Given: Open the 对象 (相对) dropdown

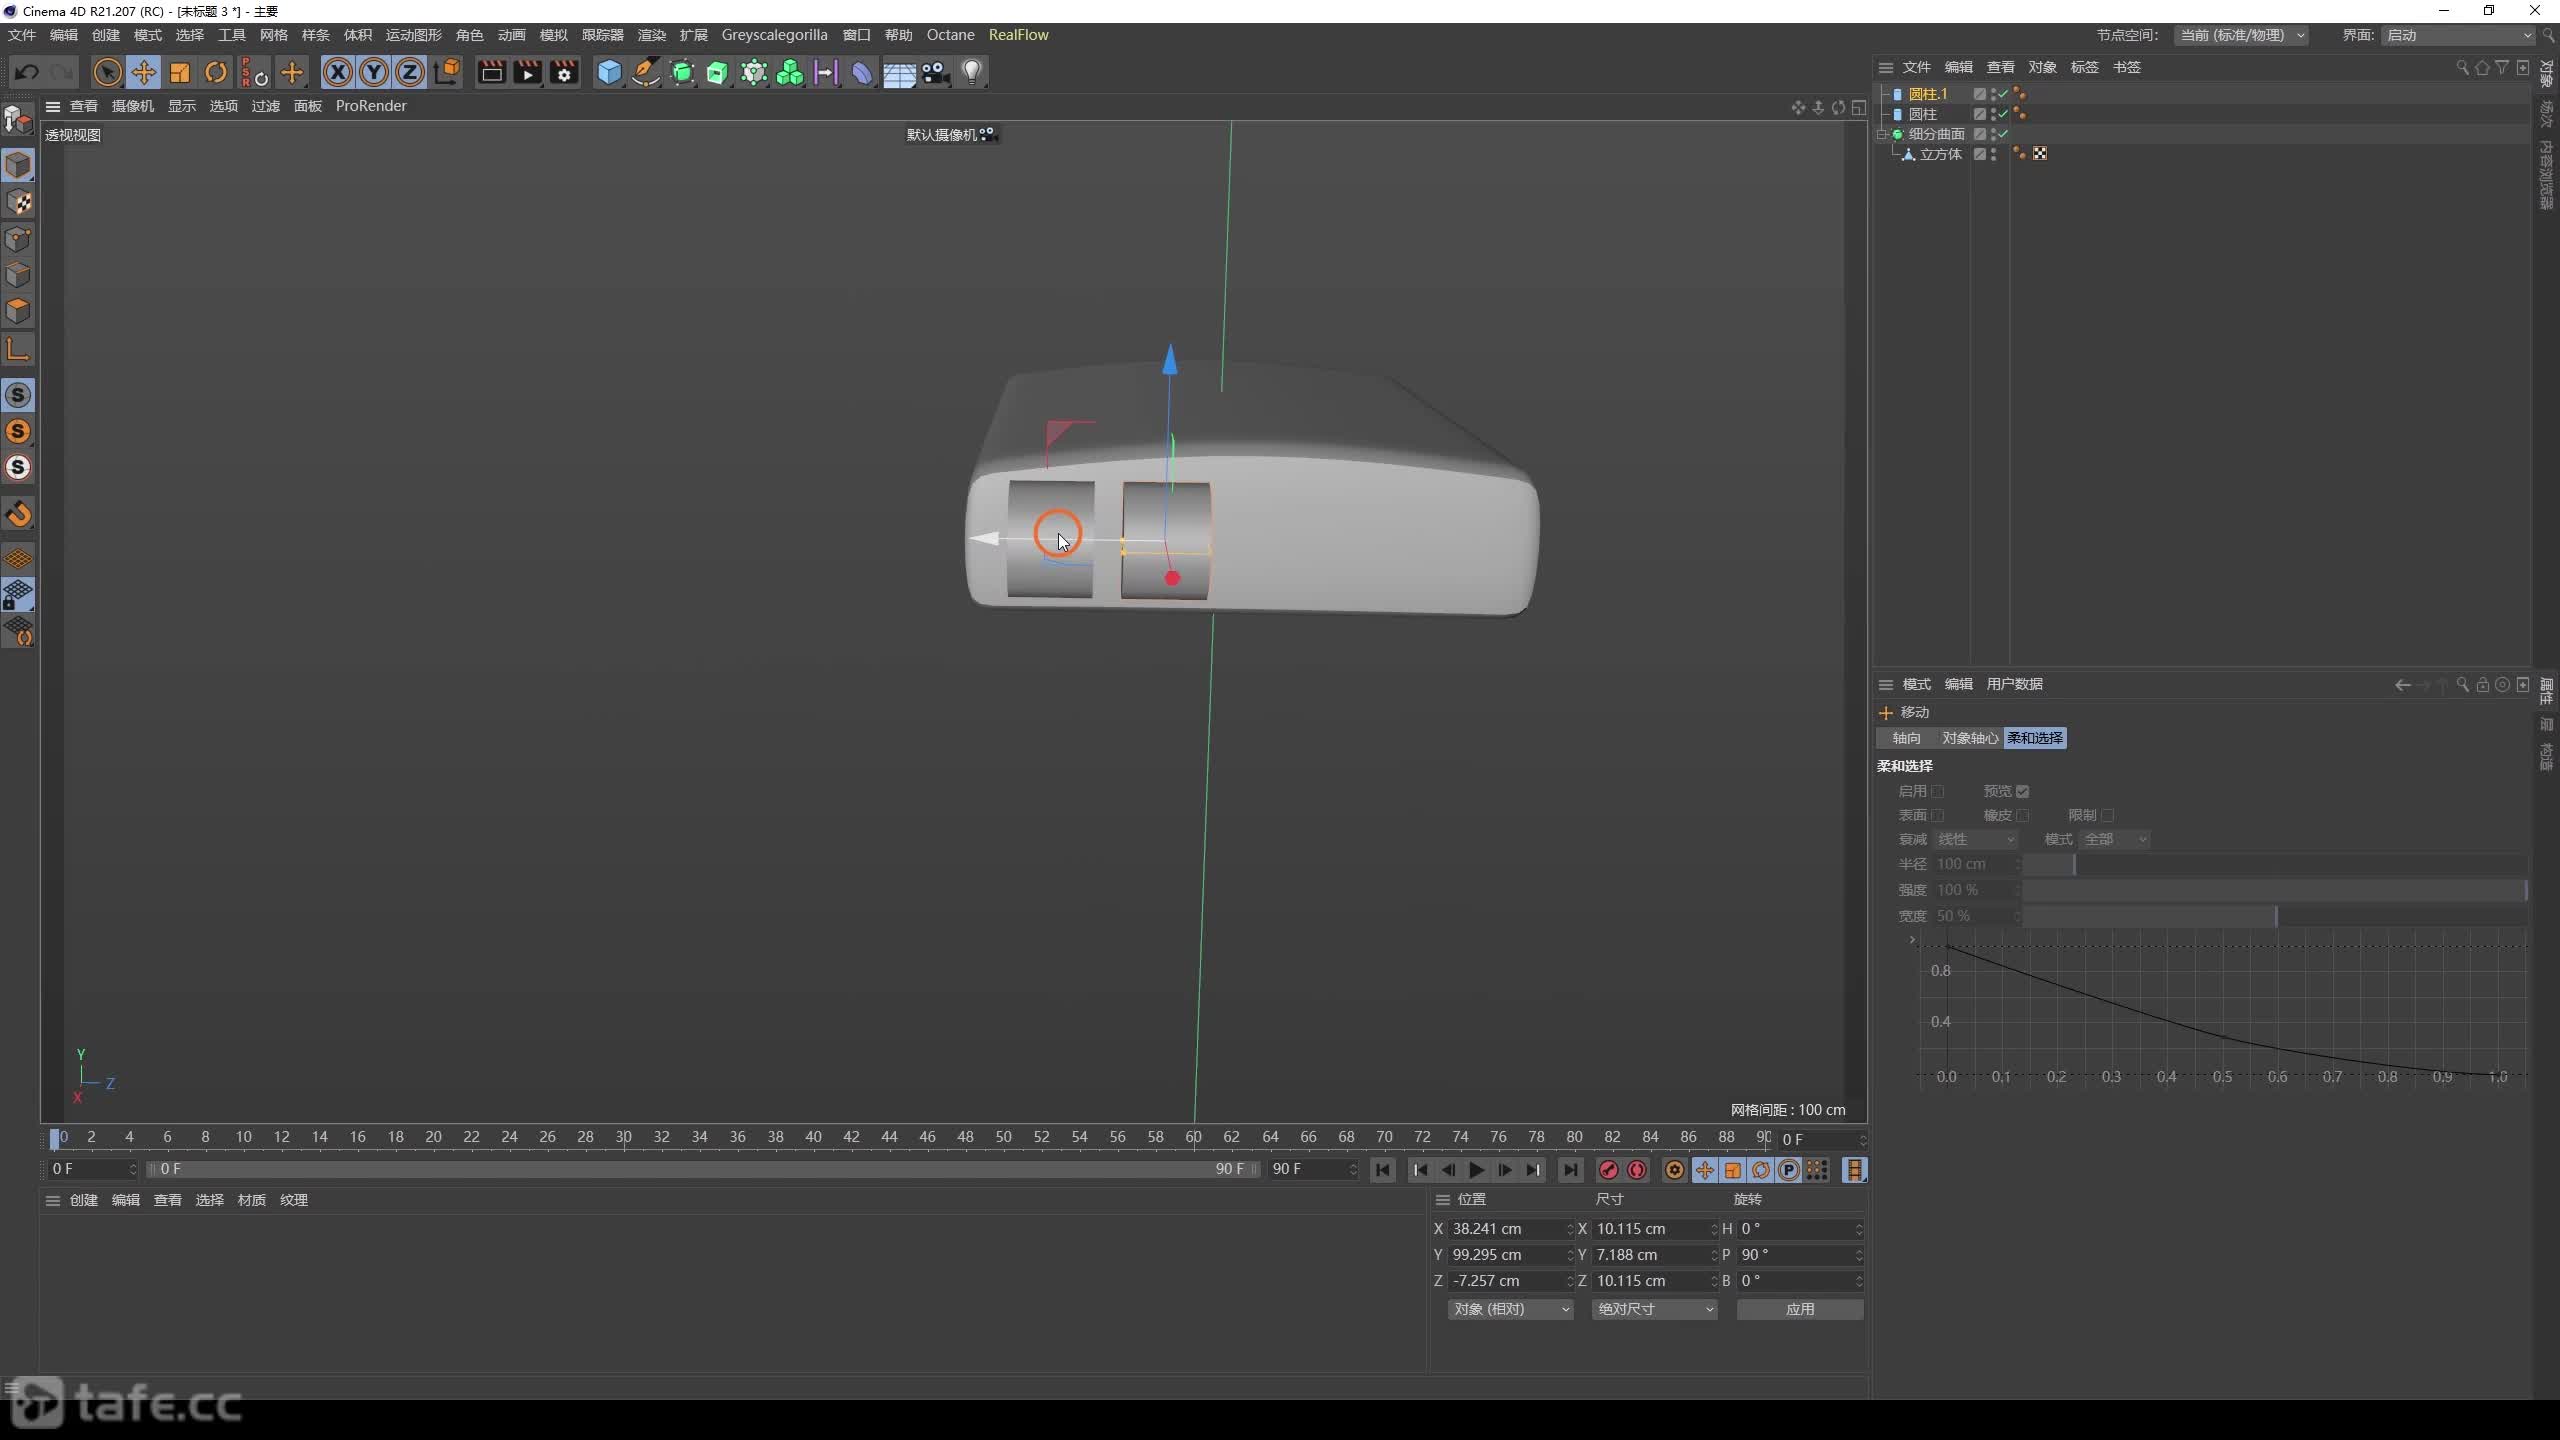Looking at the screenshot, I should 1511,1309.
